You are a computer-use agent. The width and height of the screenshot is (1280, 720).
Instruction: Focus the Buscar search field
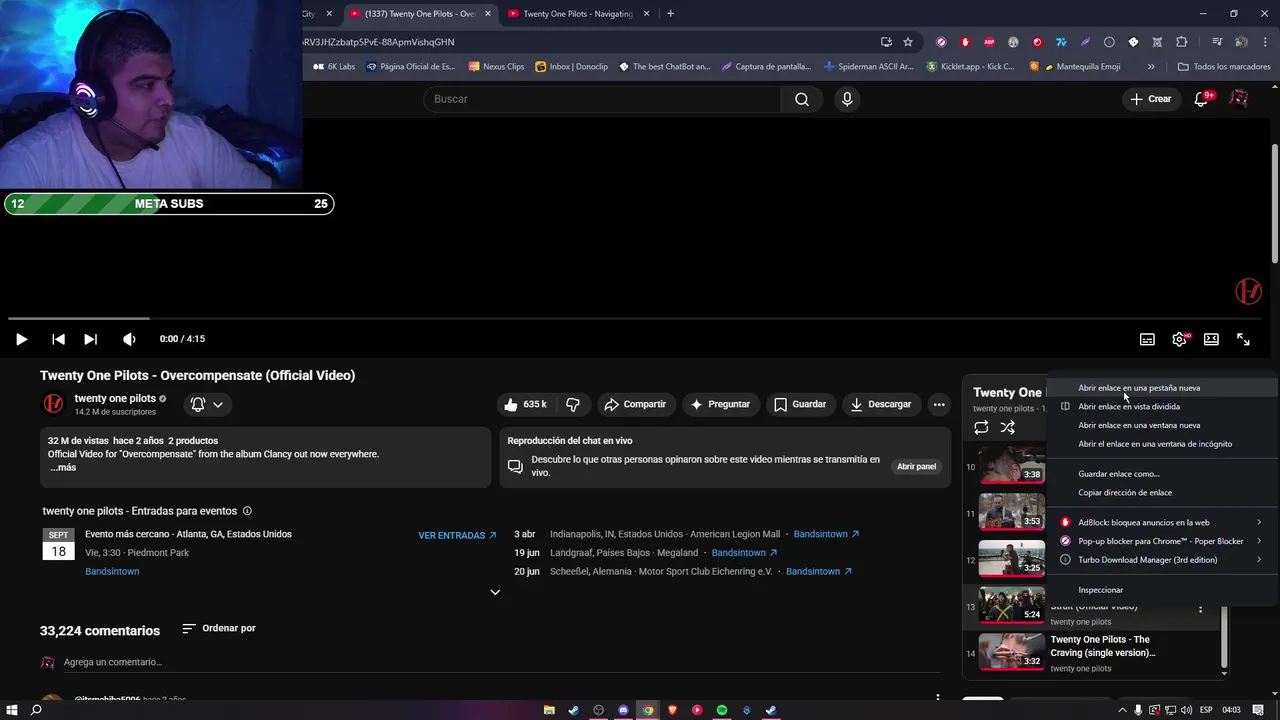pyautogui.click(x=602, y=99)
